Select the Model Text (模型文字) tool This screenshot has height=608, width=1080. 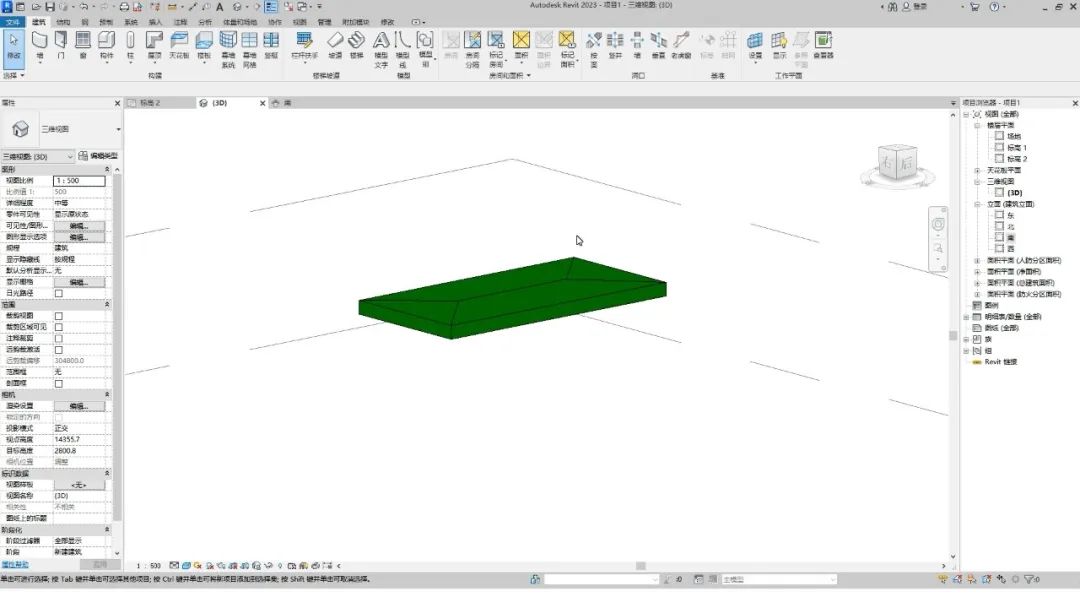(x=381, y=46)
